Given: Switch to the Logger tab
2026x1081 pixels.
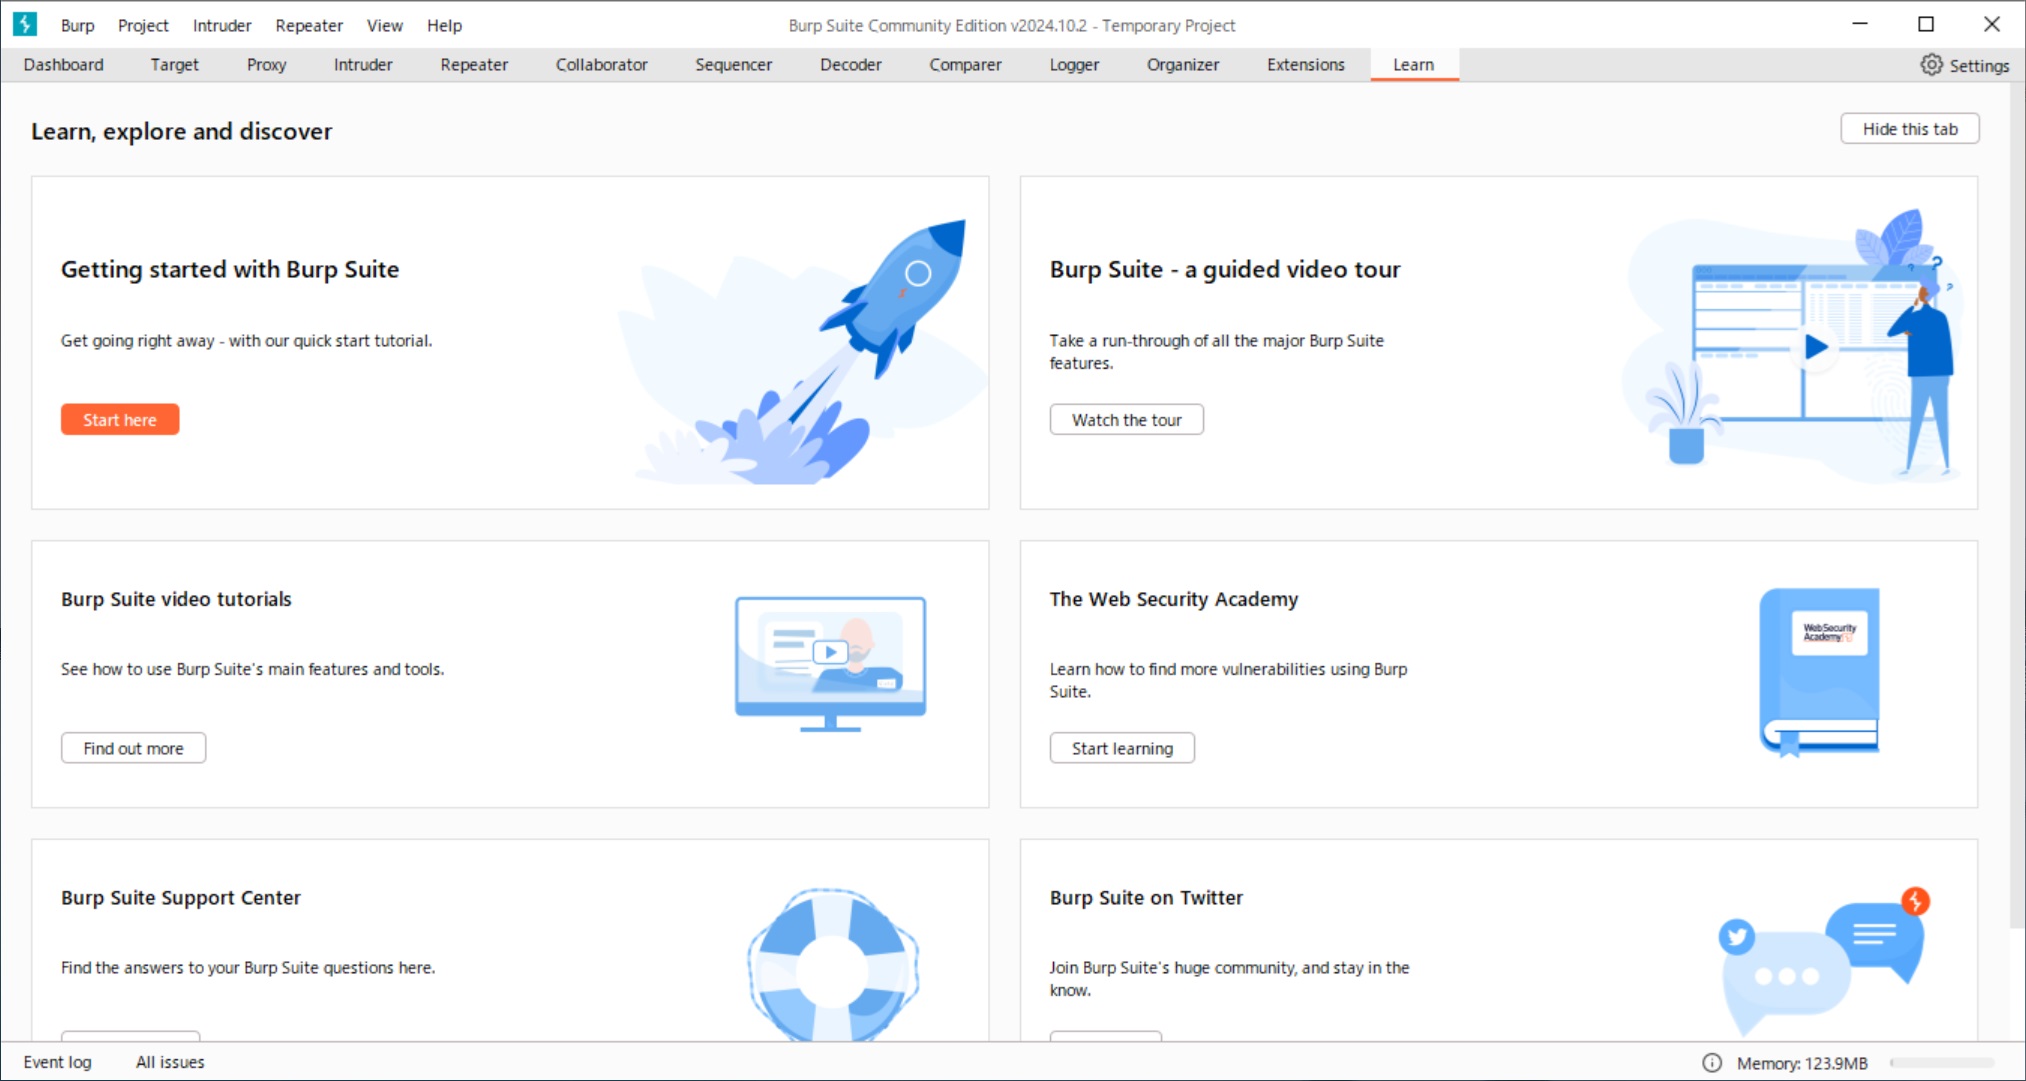Looking at the screenshot, I should click(1075, 65).
